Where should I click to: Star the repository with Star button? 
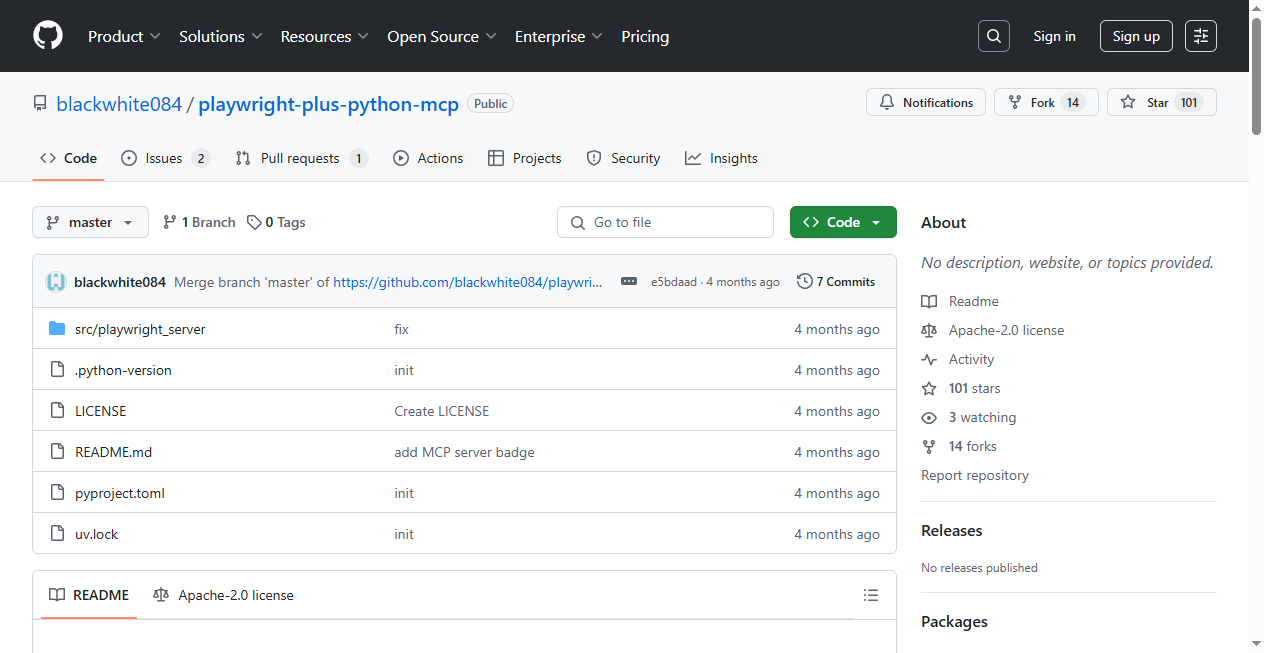pos(1162,102)
